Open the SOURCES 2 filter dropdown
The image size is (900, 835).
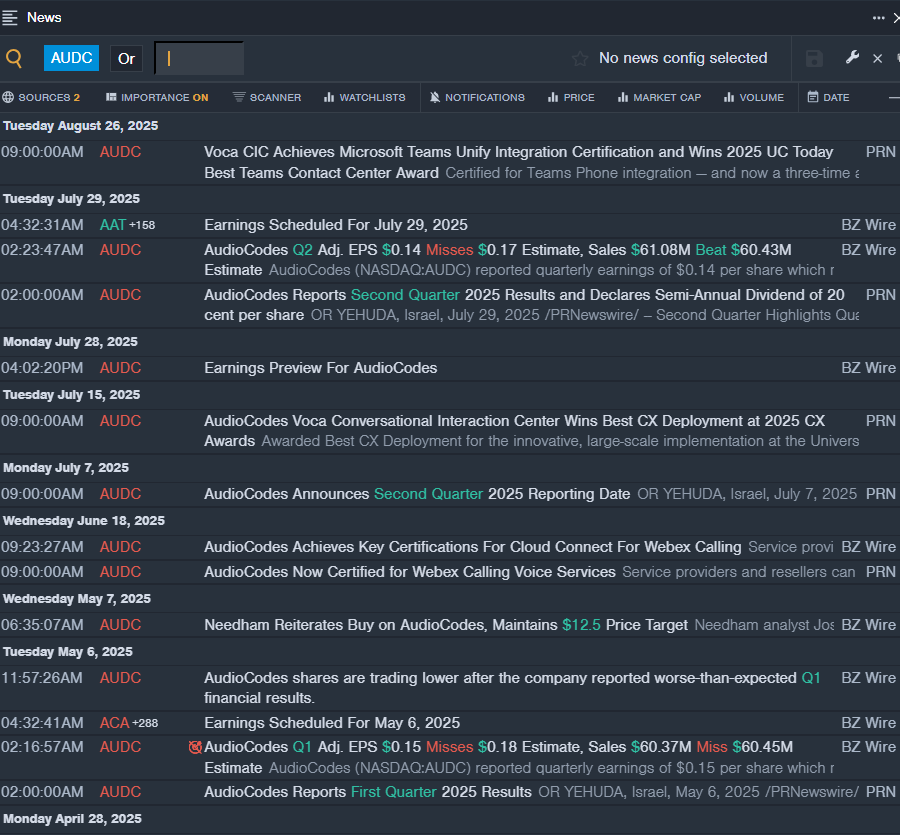(41, 98)
